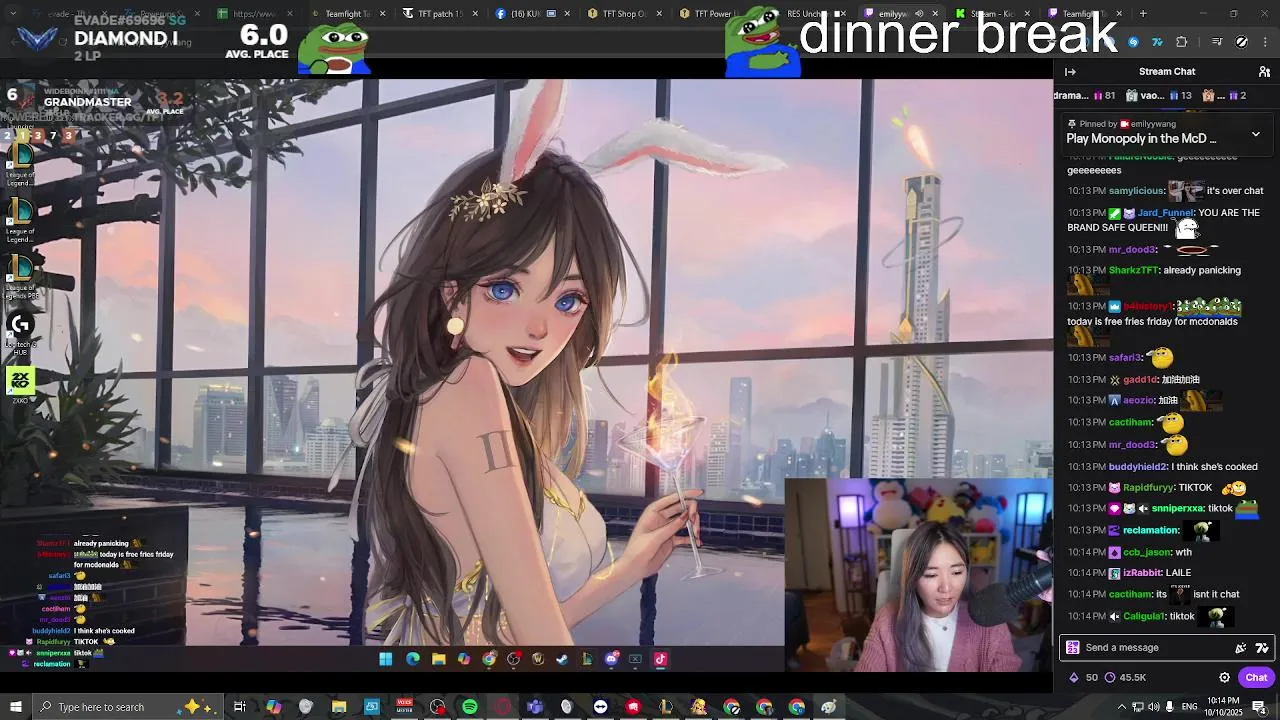Open the notification center icon
Image resolution: width=1280 pixels, height=720 pixels.
point(1259,707)
